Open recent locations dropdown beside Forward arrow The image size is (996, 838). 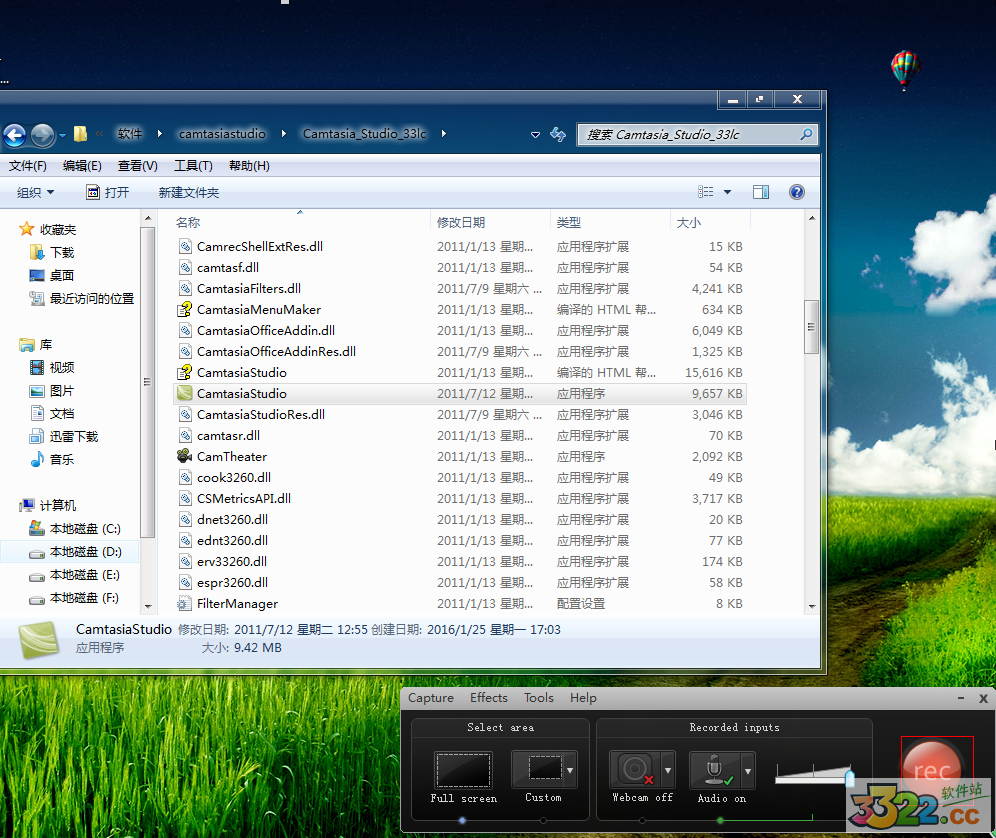[x=62, y=135]
